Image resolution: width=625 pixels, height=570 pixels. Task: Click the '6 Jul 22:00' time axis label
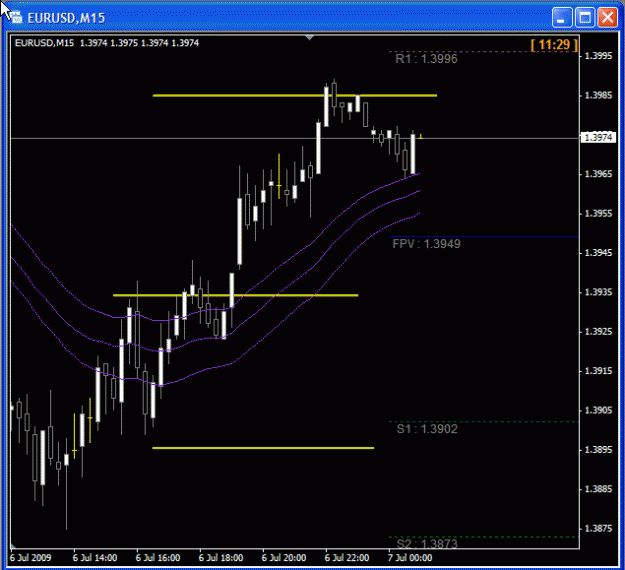(x=347, y=558)
